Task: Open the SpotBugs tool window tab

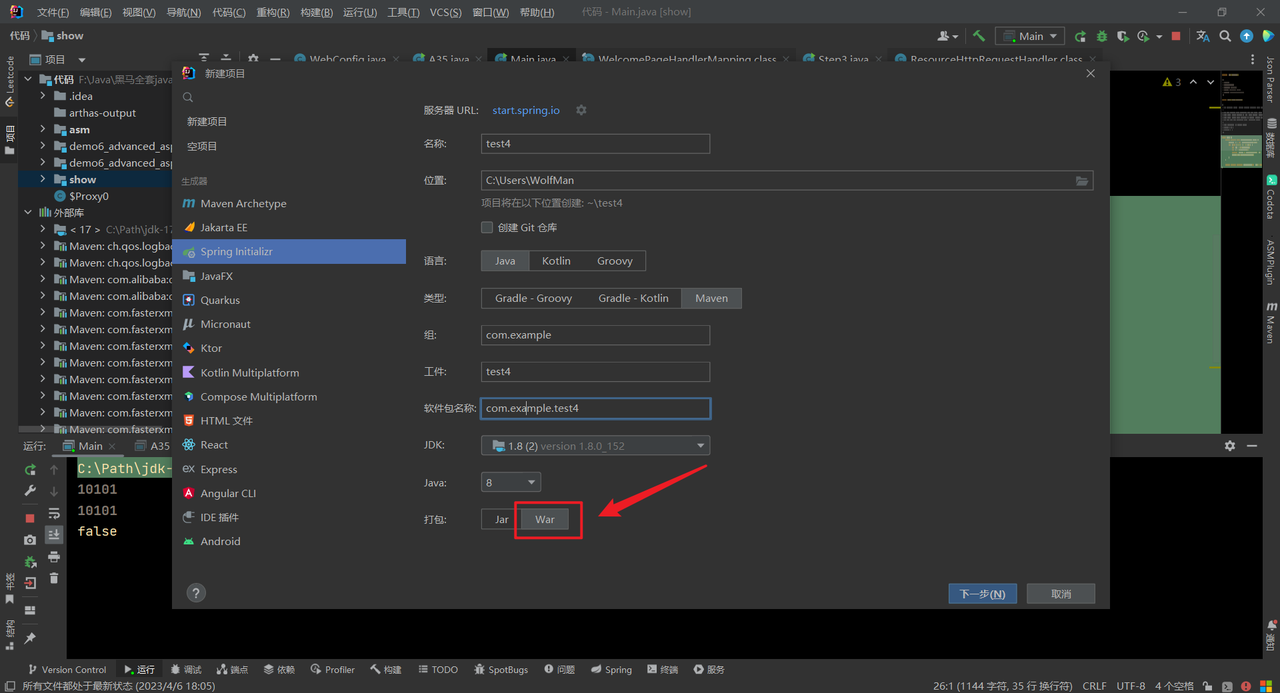Action: pos(500,670)
